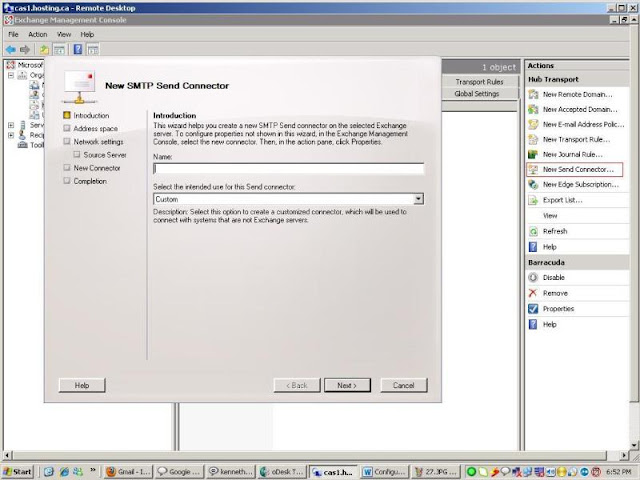
Task: Click the Properties checkmark icon
Action: point(533,309)
